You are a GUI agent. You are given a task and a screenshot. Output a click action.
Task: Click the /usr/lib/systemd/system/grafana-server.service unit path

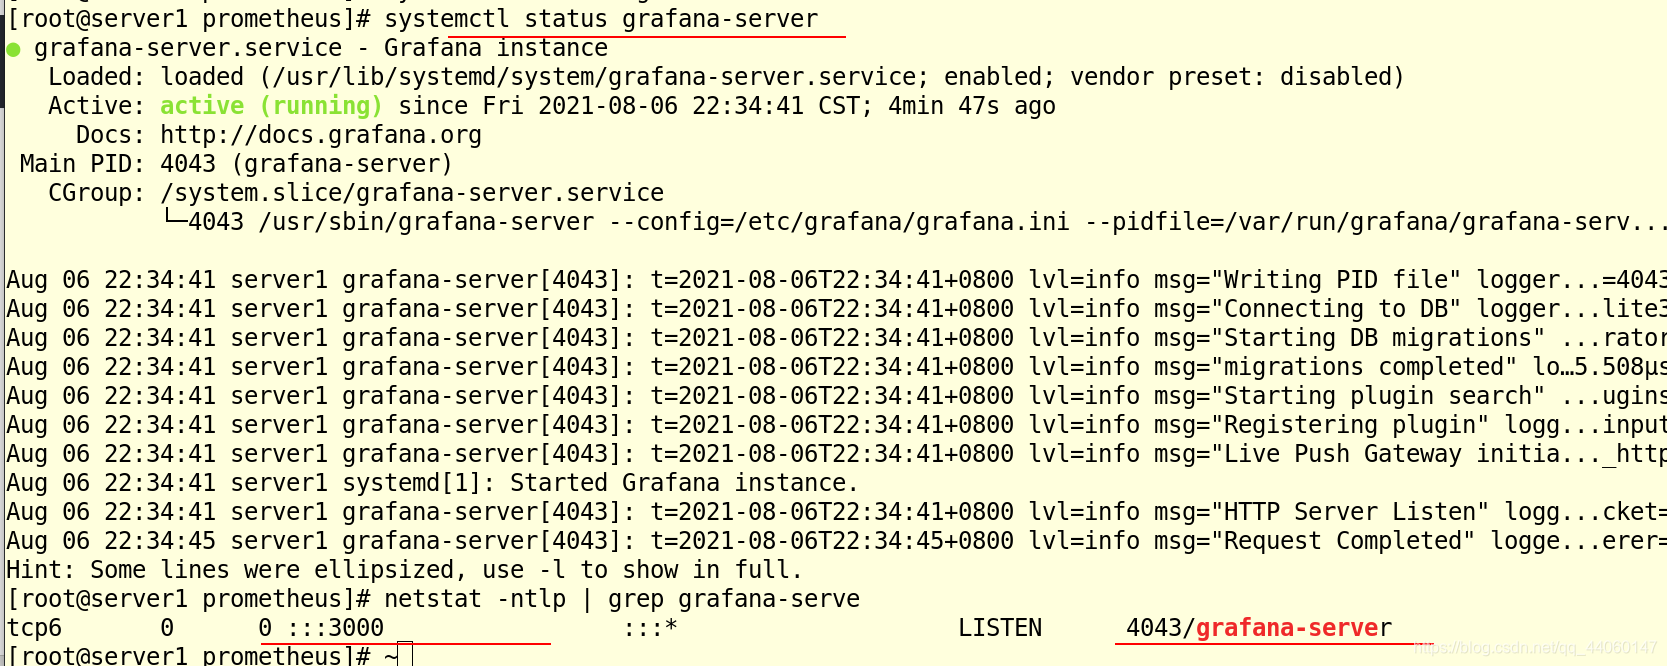tap(596, 77)
